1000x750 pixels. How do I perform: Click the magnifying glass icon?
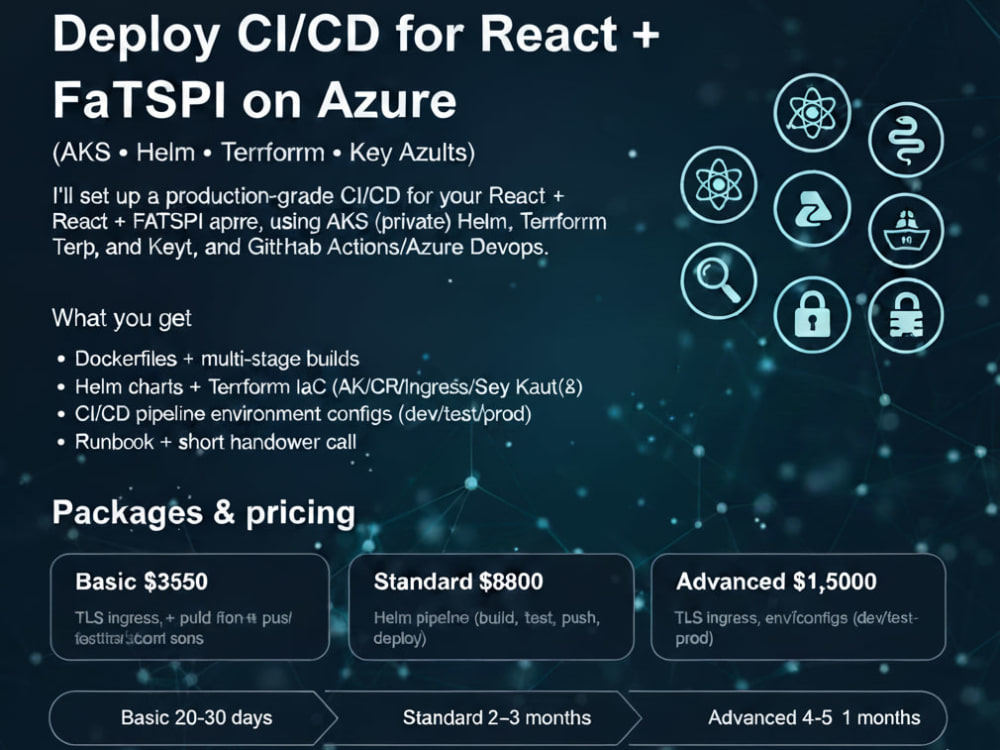[x=719, y=281]
